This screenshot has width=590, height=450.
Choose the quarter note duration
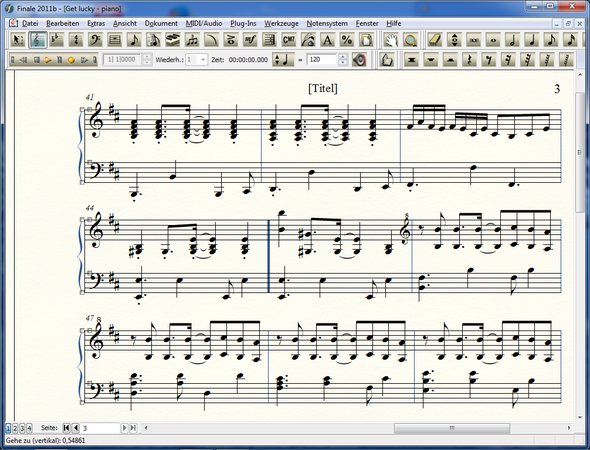[x=532, y=40]
